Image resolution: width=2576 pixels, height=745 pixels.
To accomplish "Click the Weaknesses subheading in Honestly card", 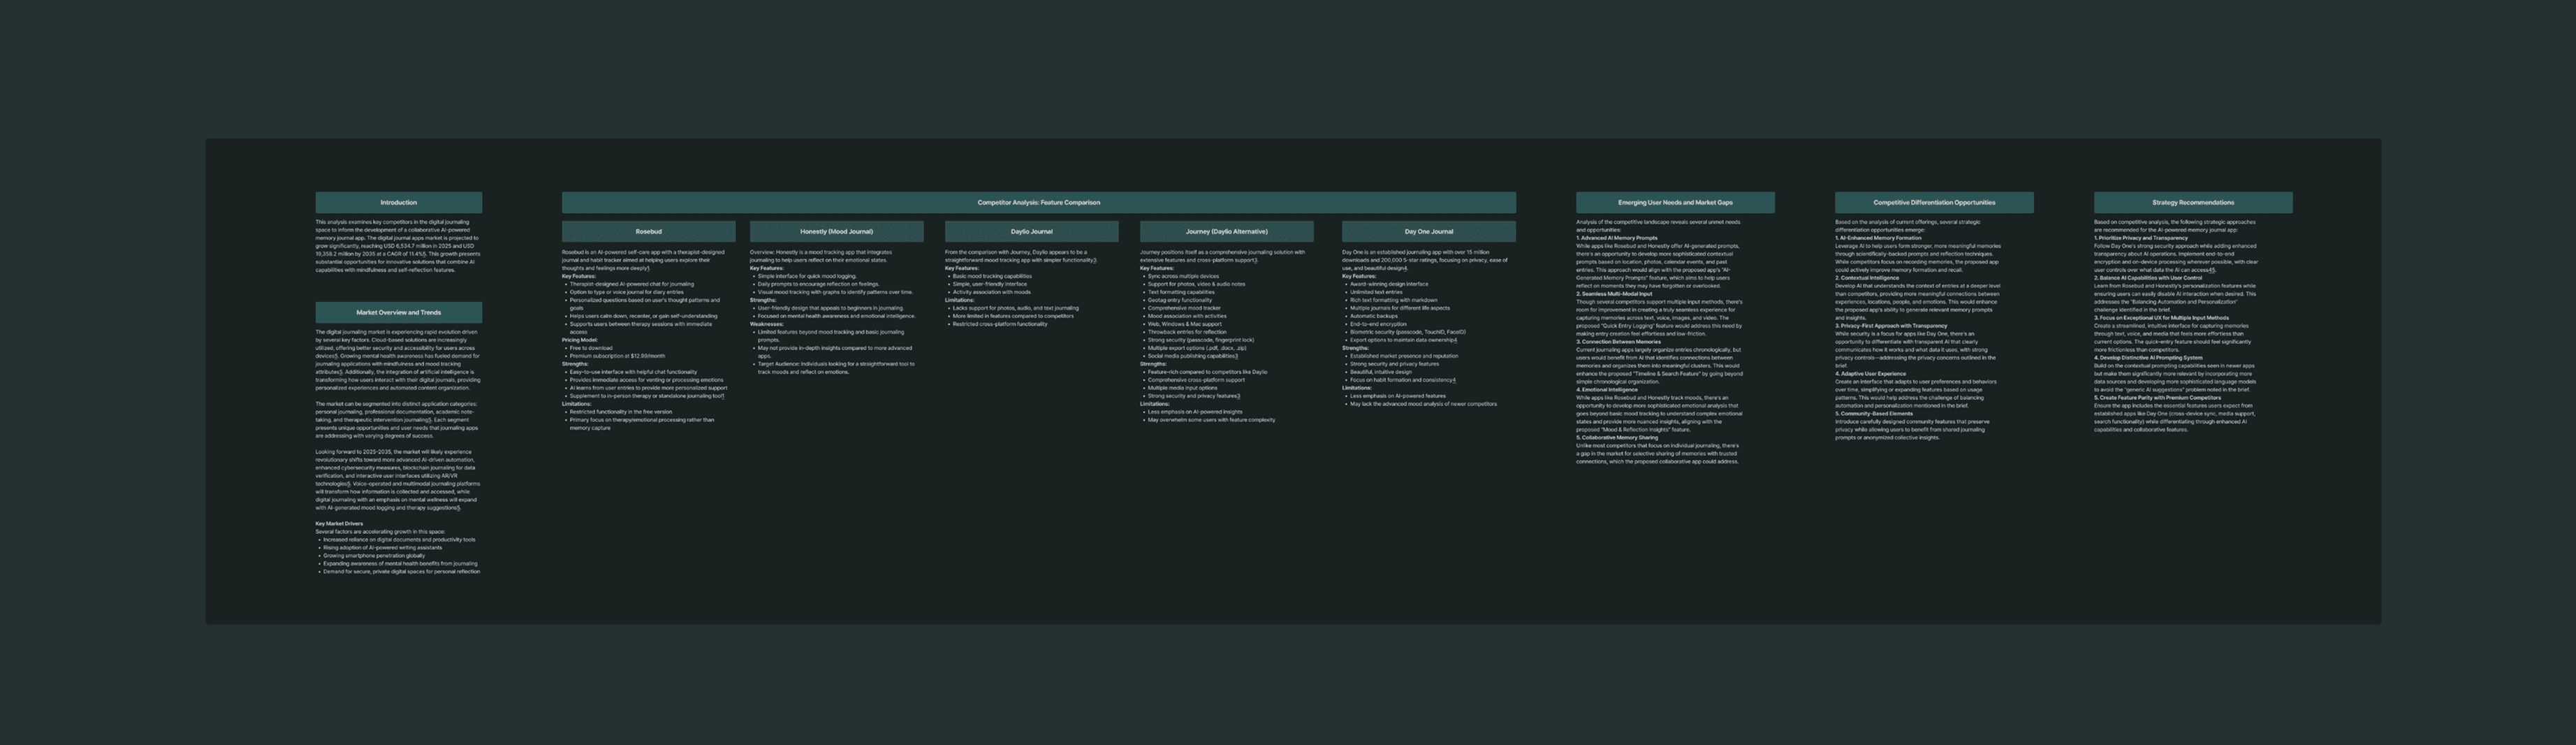I will (x=767, y=324).
